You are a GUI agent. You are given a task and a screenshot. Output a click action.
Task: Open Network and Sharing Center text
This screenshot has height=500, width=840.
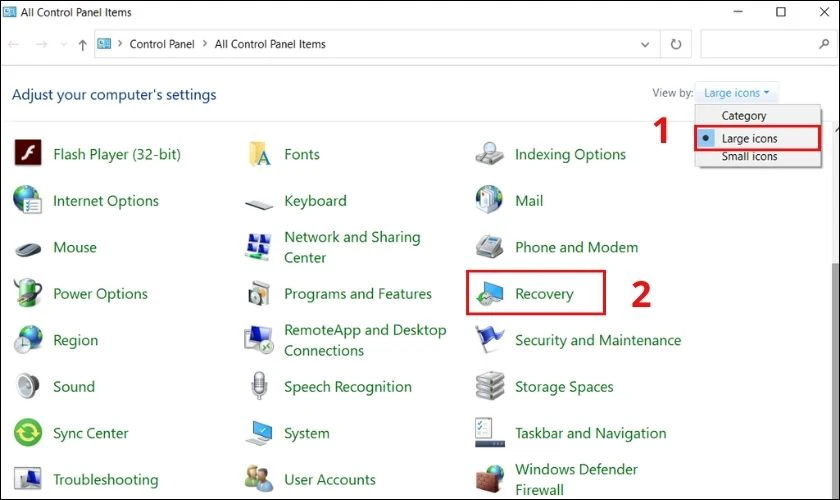click(352, 247)
